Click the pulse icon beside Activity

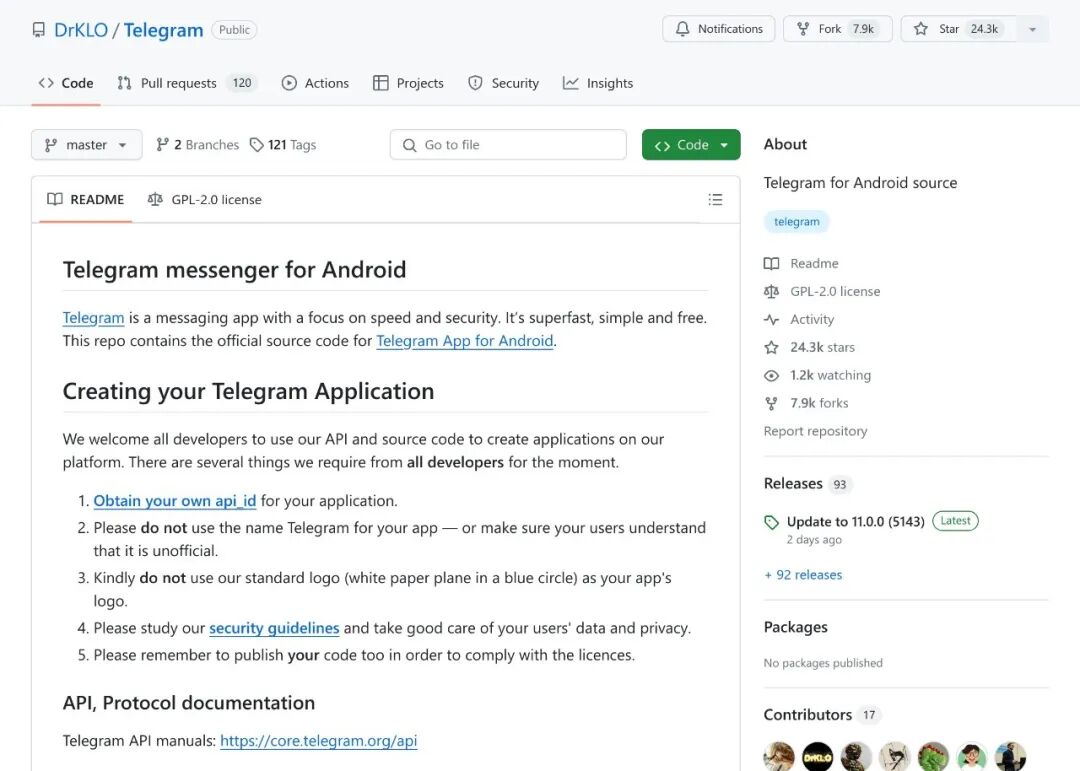coord(771,320)
